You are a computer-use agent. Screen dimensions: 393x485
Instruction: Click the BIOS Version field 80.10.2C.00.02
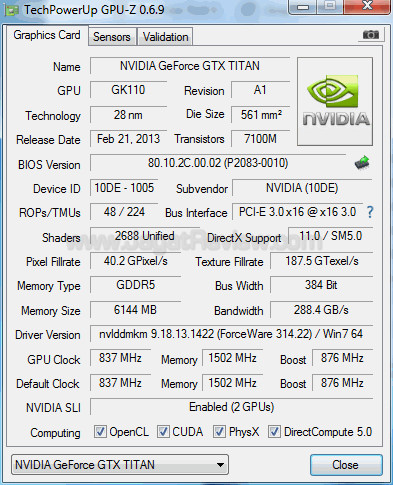(x=218, y=163)
